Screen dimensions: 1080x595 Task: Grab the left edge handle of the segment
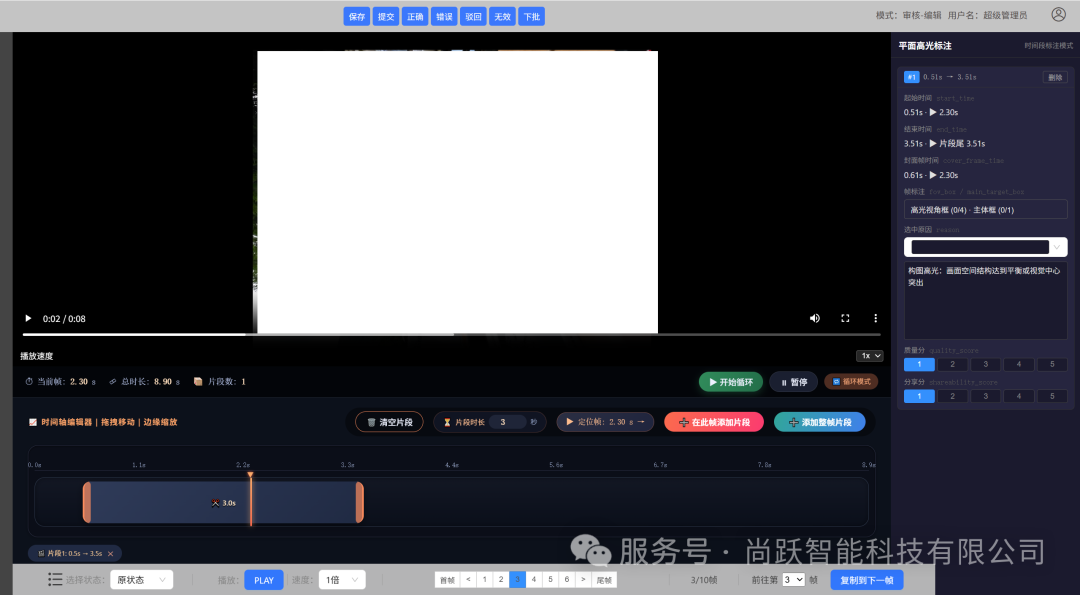coord(87,503)
